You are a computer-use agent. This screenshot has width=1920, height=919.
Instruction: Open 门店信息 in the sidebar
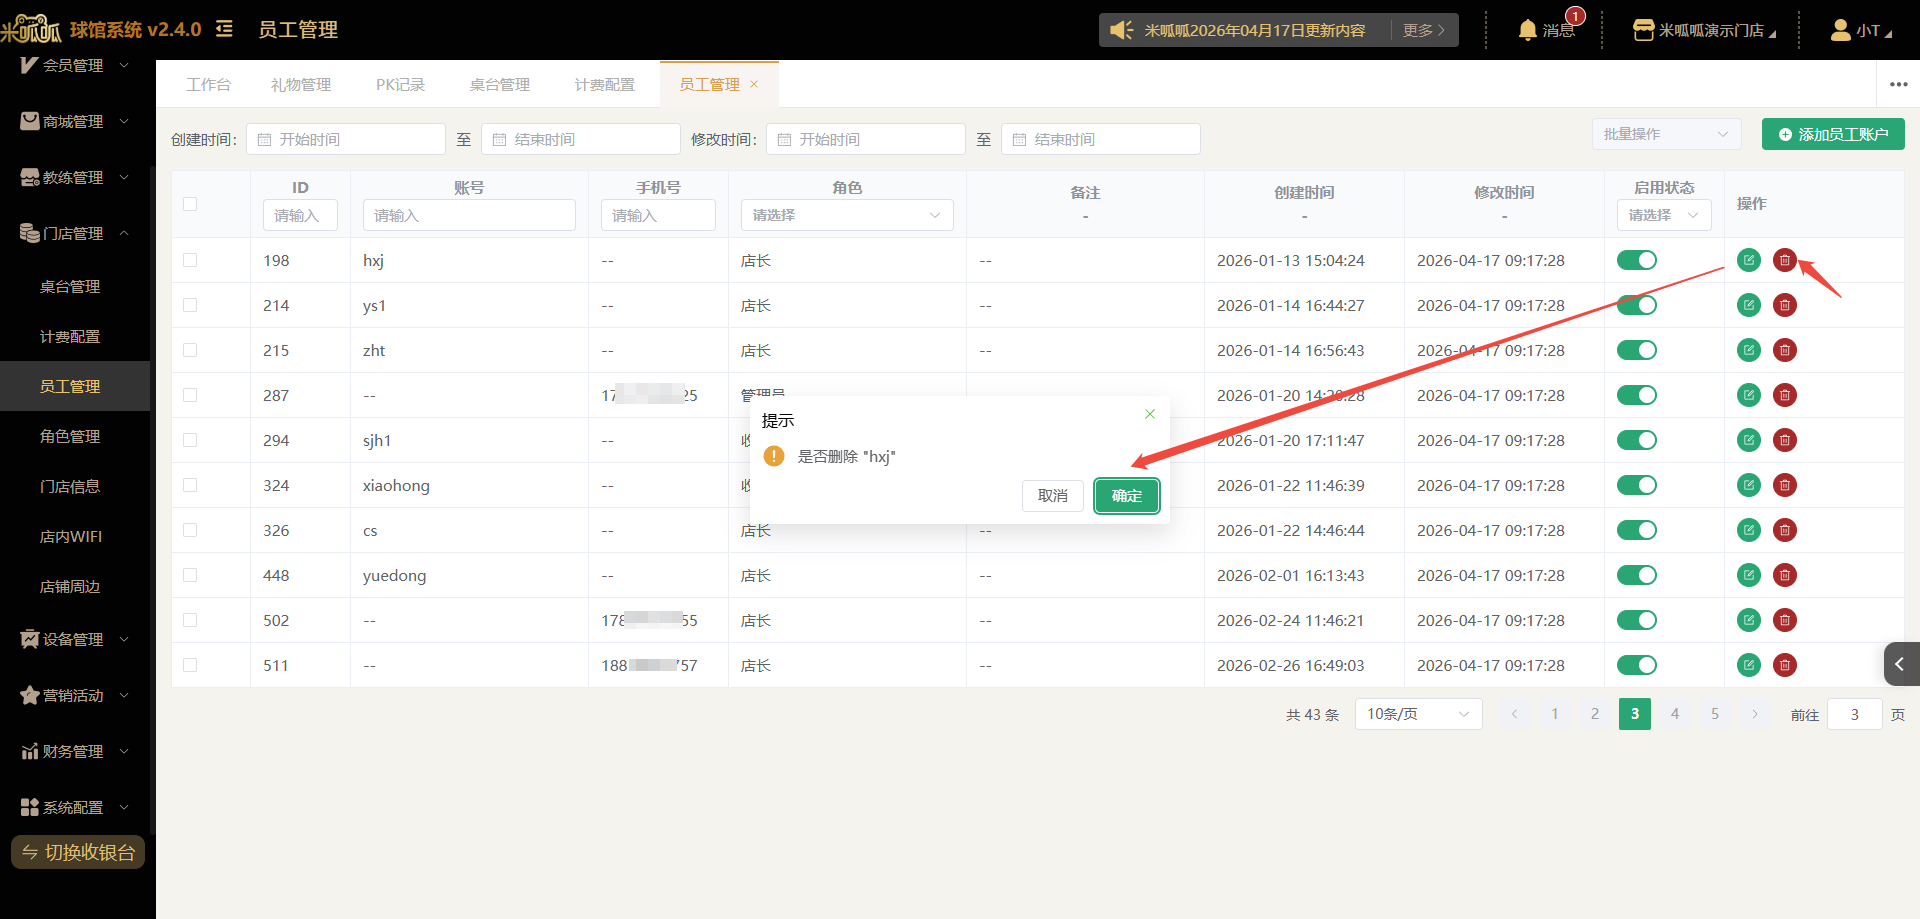(75, 486)
